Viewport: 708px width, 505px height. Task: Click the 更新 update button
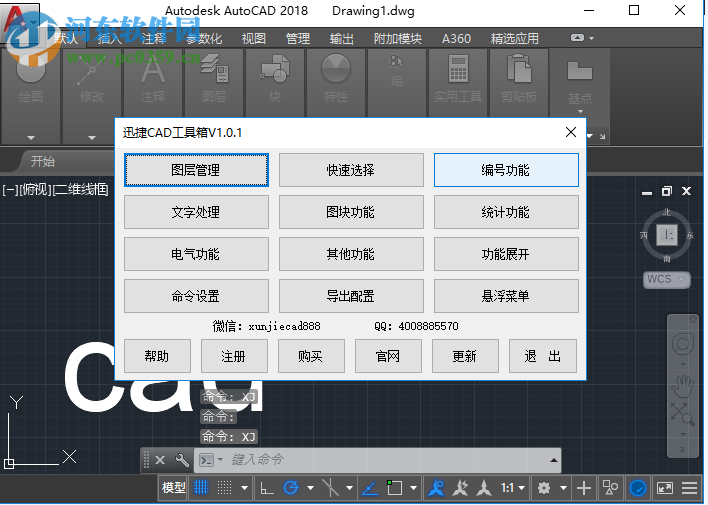[465, 356]
